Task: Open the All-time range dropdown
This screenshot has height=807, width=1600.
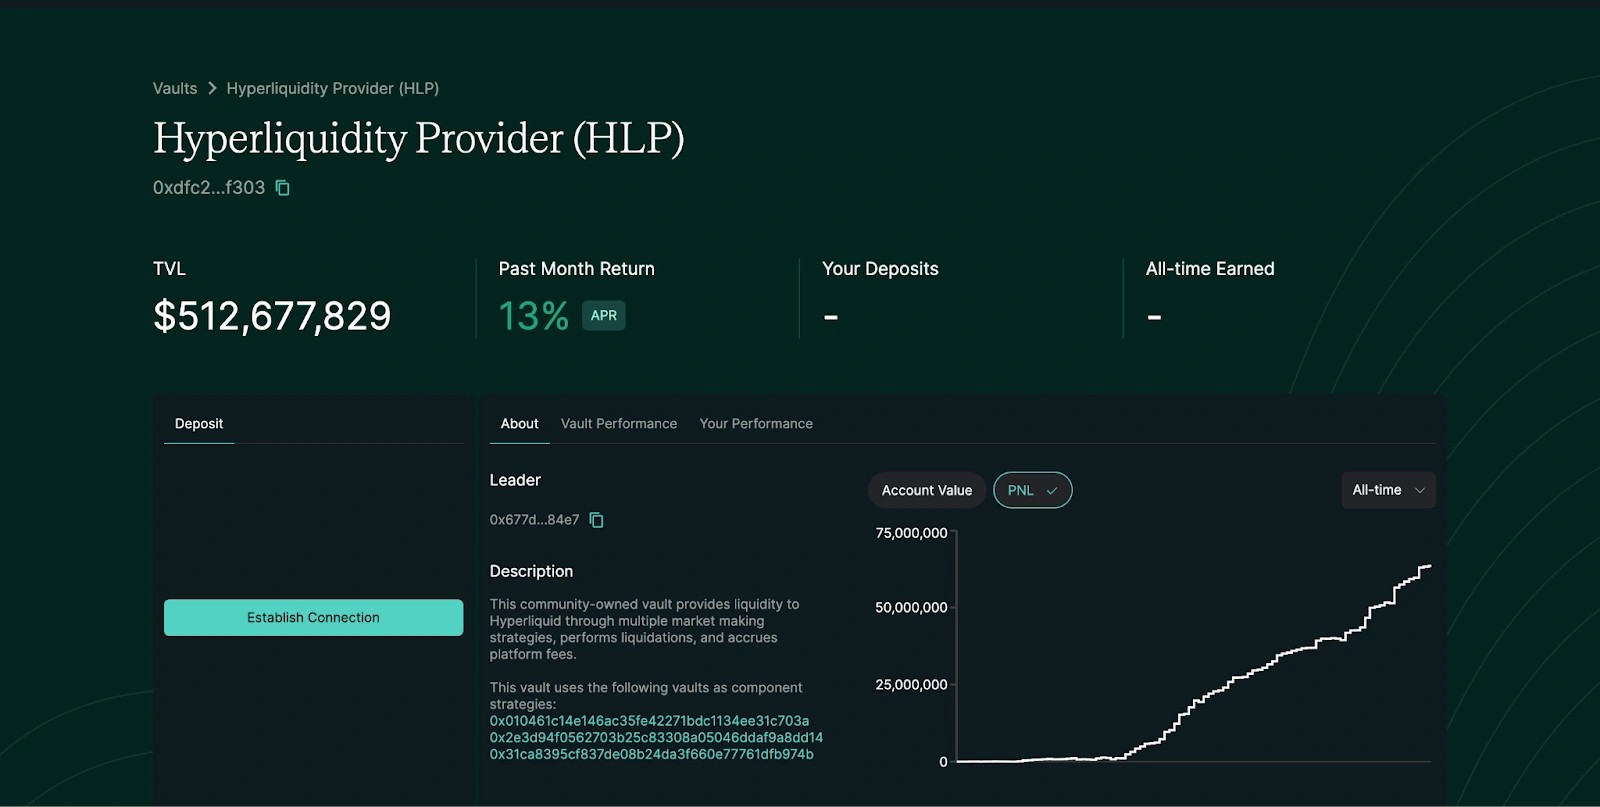Action: [x=1387, y=491]
